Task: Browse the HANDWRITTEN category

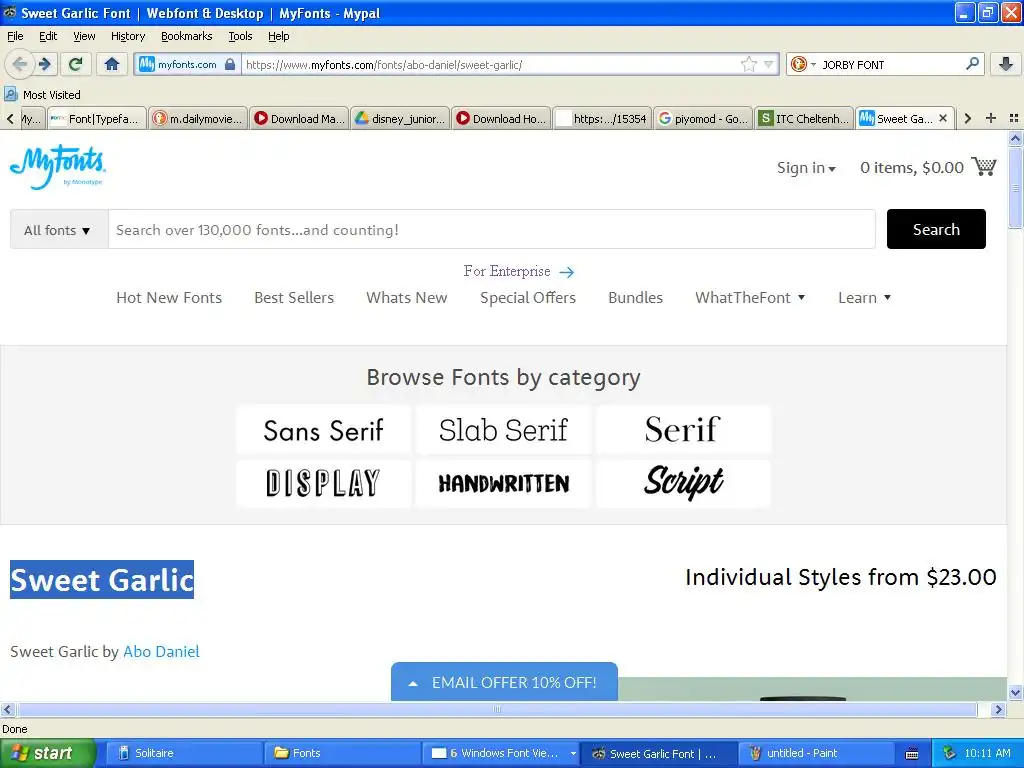Action: 504,483
